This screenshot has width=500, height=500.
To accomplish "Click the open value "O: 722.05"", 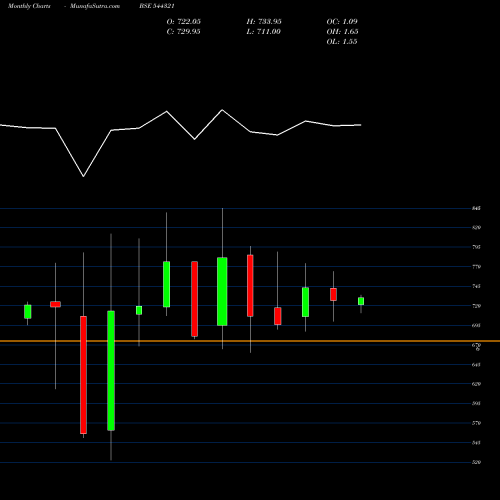I will (184, 21).
